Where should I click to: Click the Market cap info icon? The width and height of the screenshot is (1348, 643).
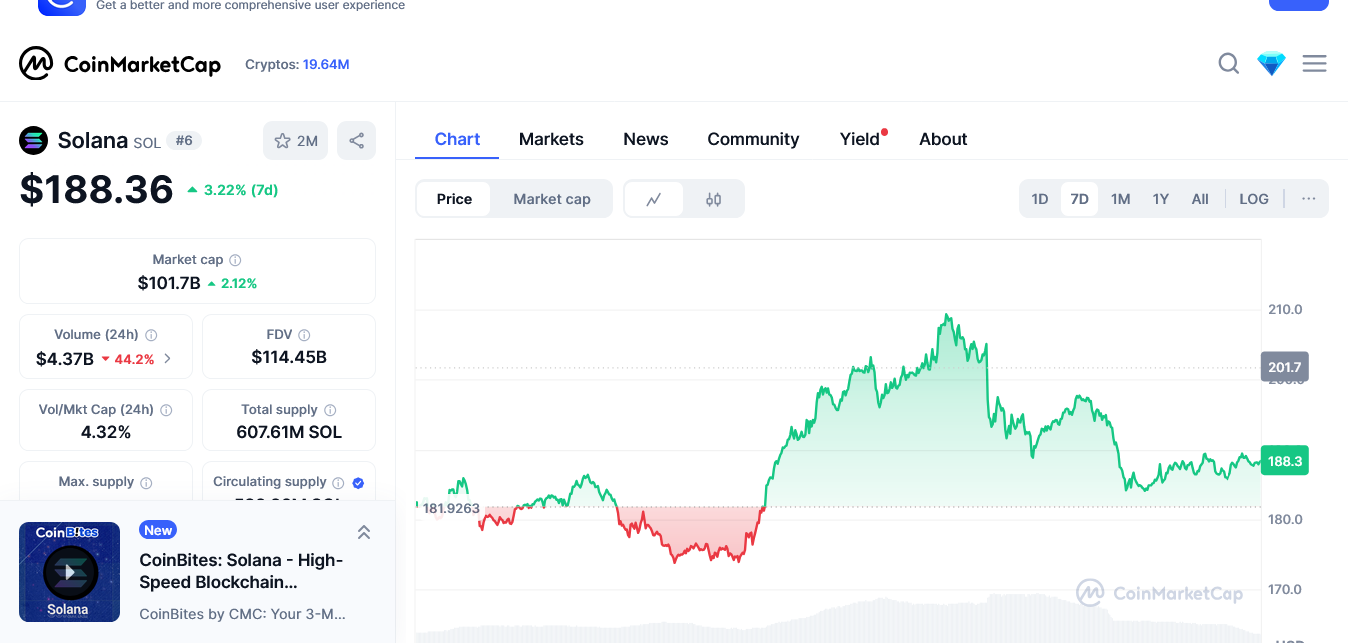[x=235, y=260]
